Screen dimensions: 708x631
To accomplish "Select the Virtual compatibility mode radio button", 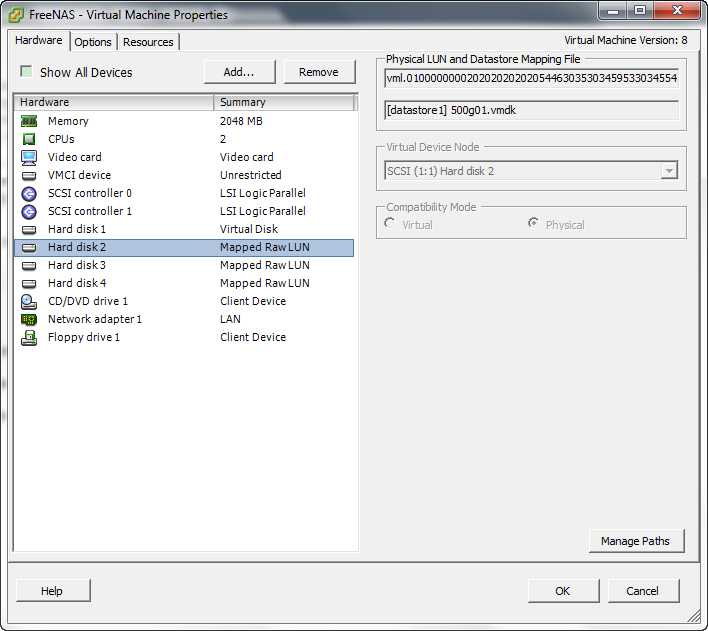I will [x=390, y=223].
